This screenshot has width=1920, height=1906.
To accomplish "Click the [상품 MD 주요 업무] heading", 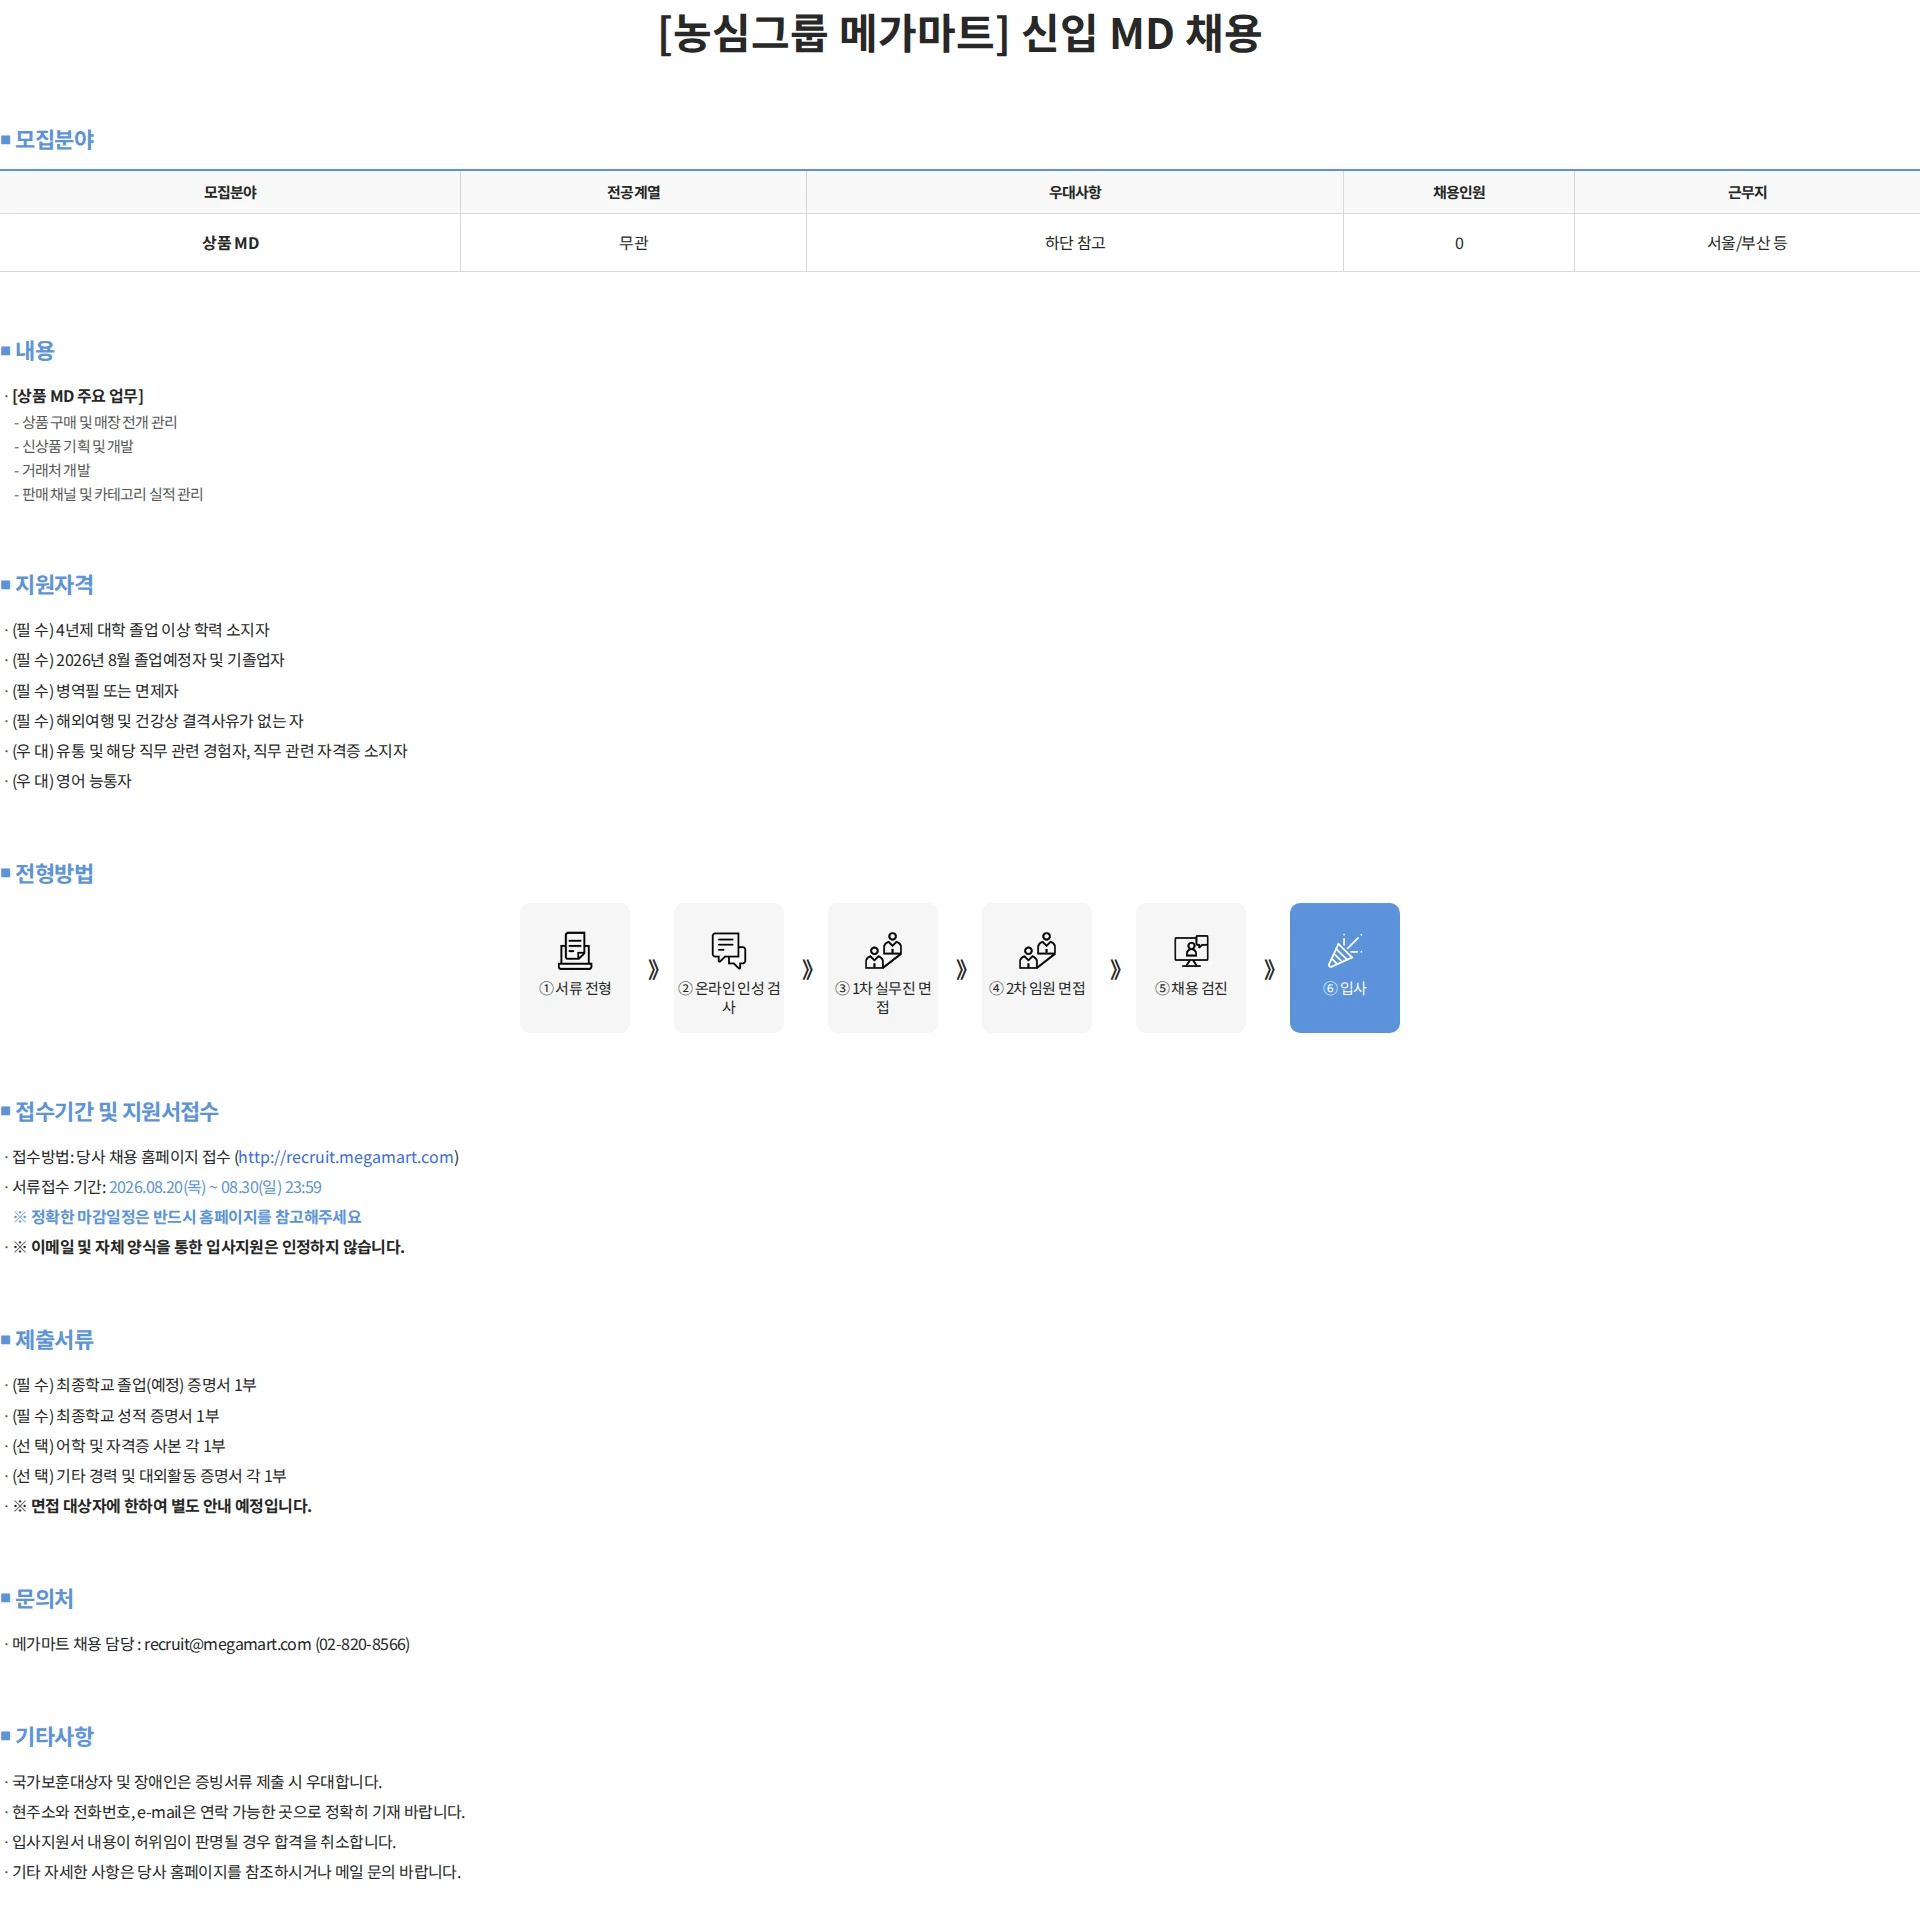I will click(x=78, y=396).
